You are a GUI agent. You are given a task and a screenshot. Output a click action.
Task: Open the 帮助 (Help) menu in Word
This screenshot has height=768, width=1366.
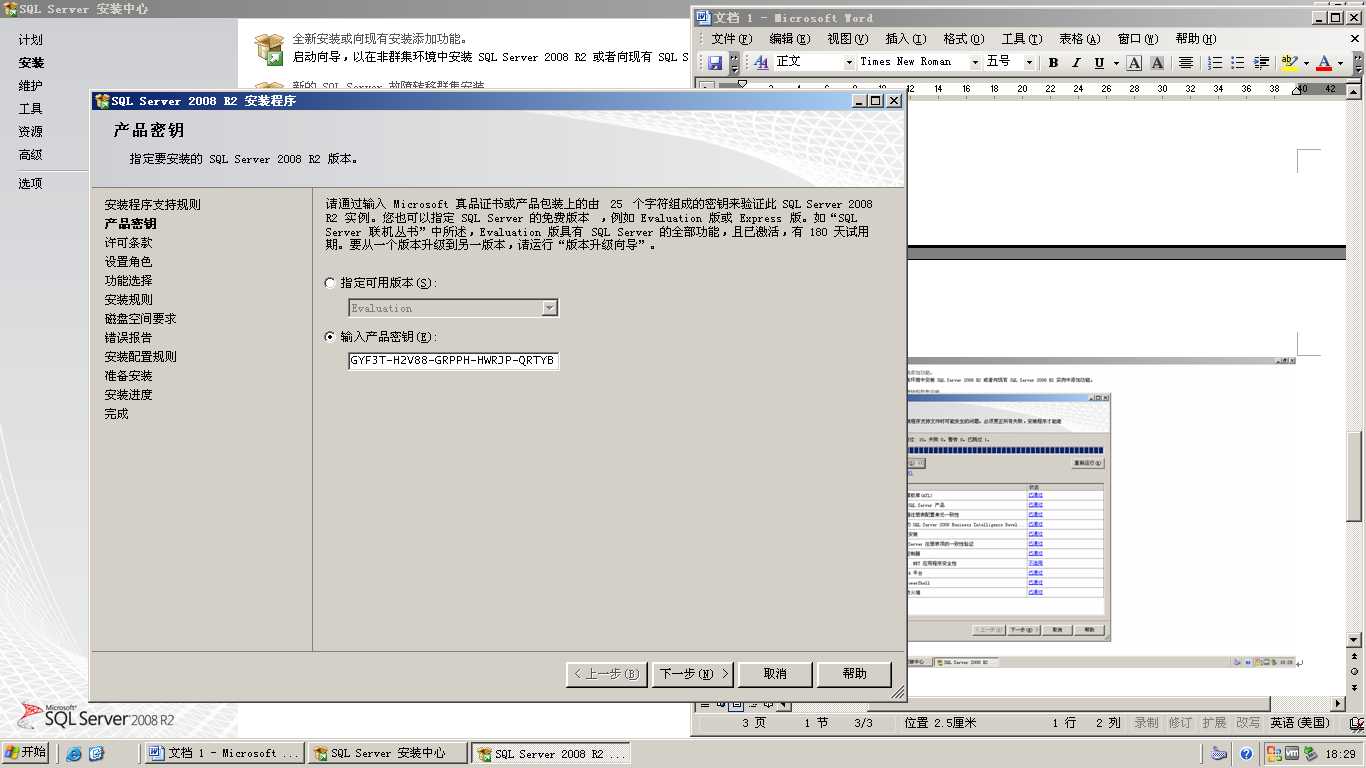[1195, 39]
